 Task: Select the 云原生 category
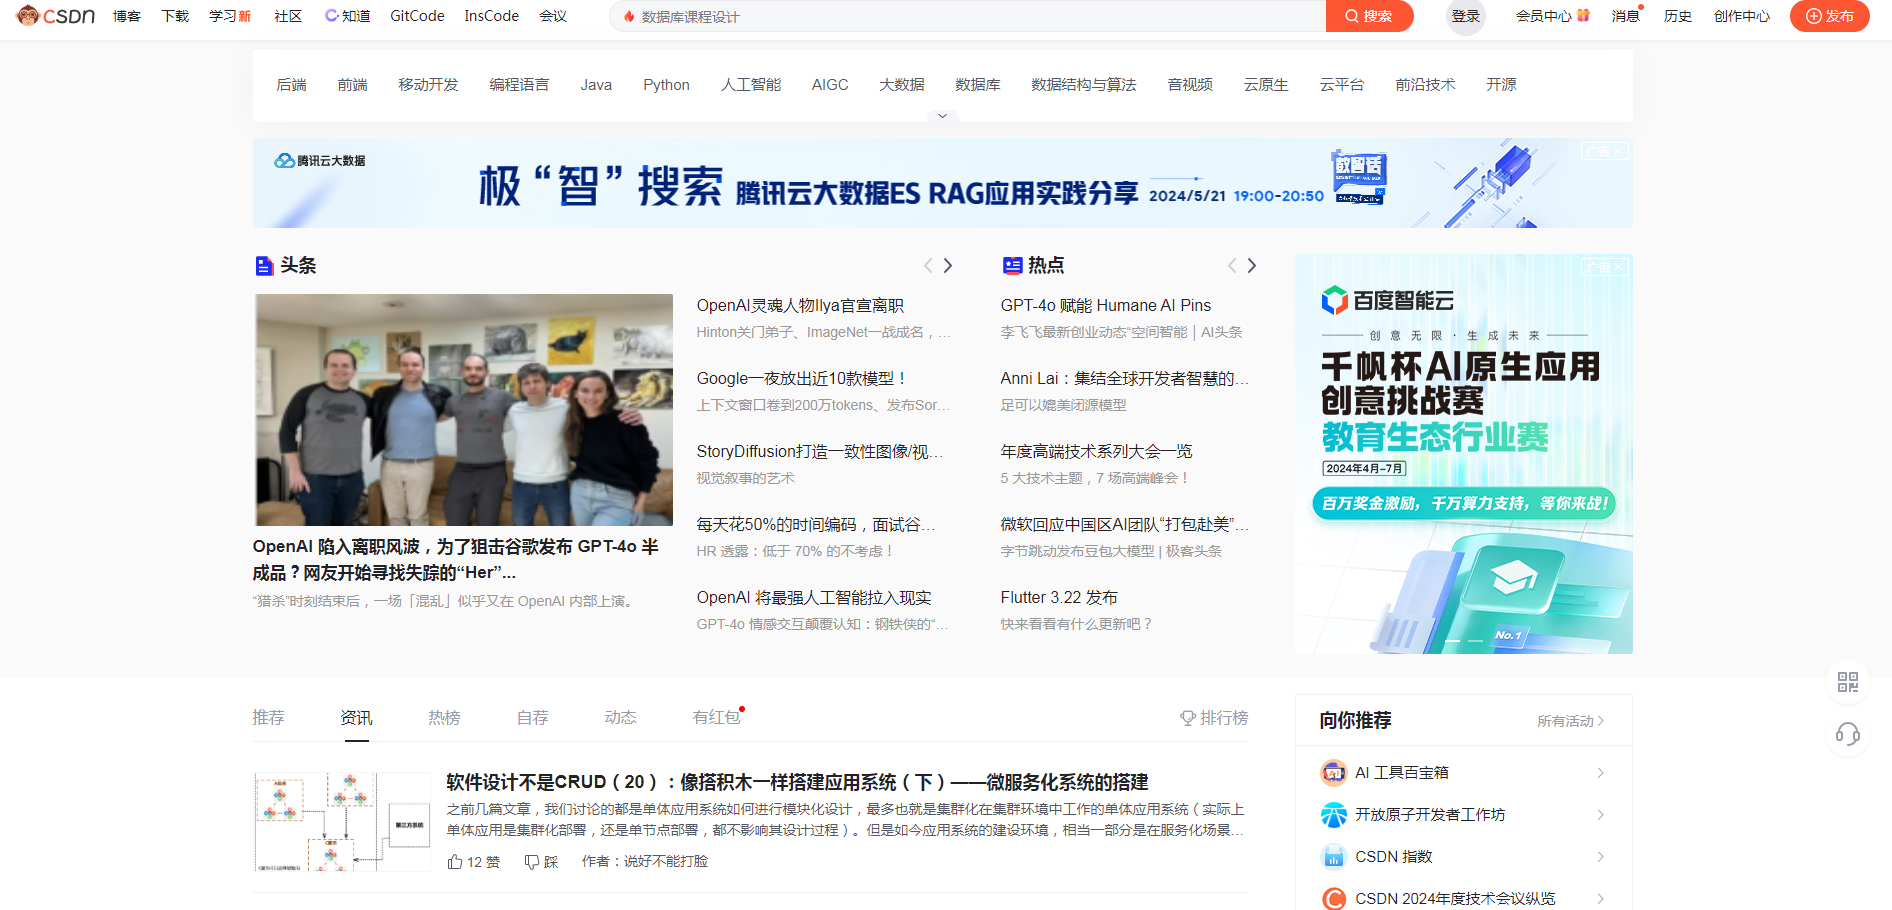[x=1266, y=85]
